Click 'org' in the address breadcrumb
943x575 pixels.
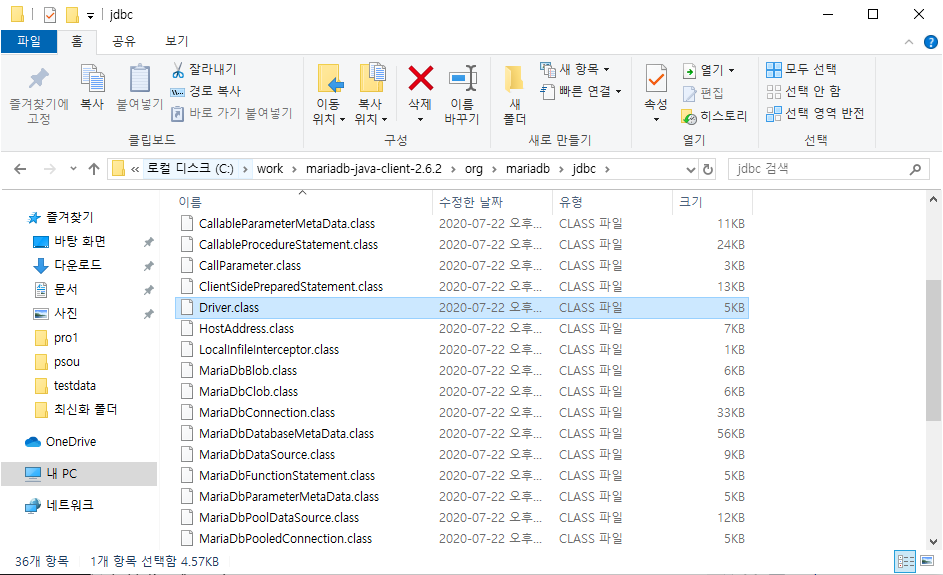pyautogui.click(x=474, y=169)
